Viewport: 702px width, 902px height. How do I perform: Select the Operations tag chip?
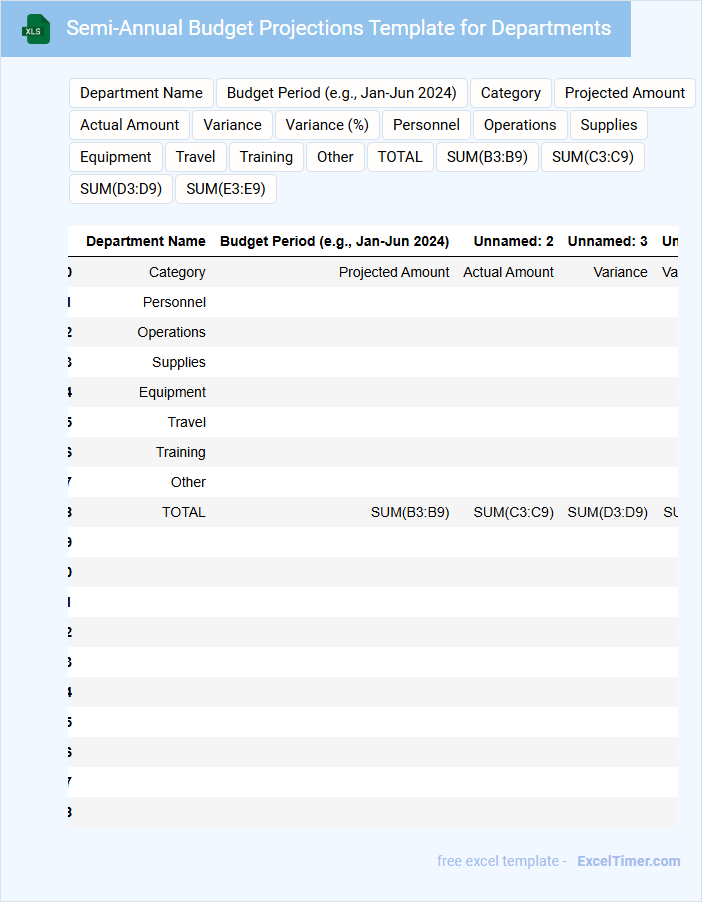(x=520, y=125)
